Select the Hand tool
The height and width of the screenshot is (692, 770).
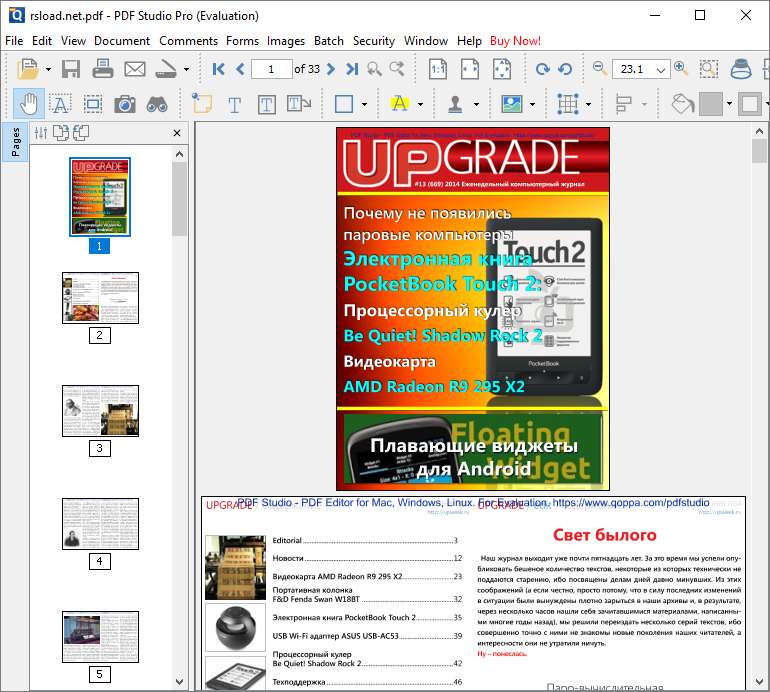(x=27, y=103)
